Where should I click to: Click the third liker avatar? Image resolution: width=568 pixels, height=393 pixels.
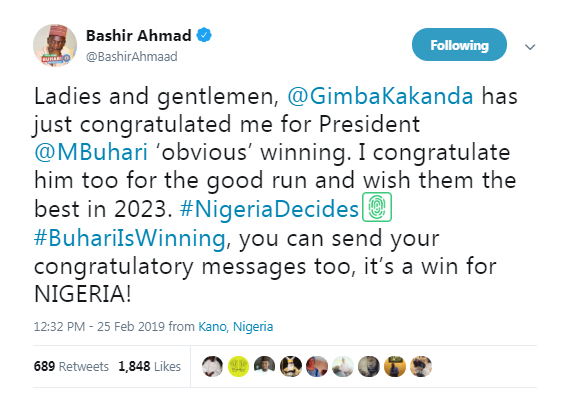pyautogui.click(x=264, y=367)
